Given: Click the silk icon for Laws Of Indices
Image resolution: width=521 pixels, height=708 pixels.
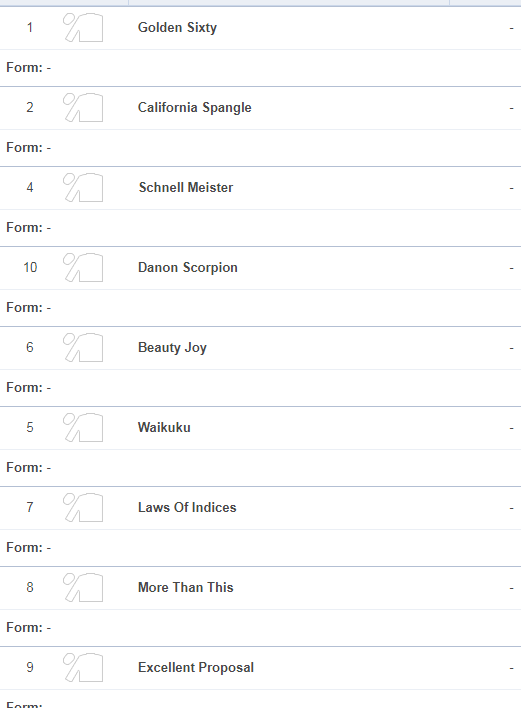Looking at the screenshot, I should click(83, 507).
